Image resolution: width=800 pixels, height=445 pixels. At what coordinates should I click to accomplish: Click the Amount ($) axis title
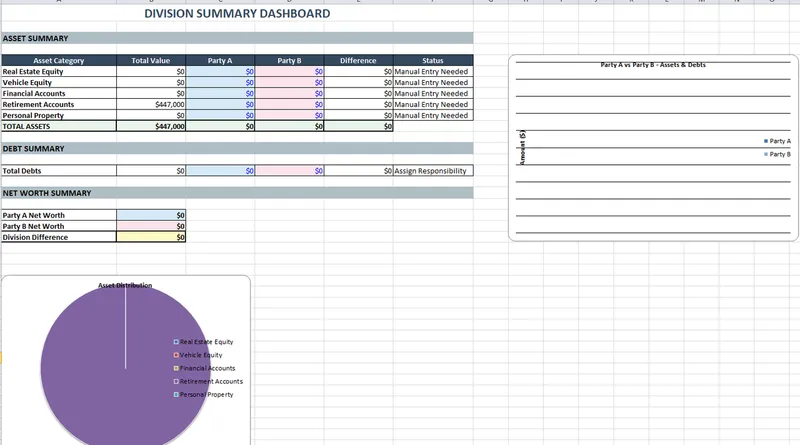tap(522, 147)
